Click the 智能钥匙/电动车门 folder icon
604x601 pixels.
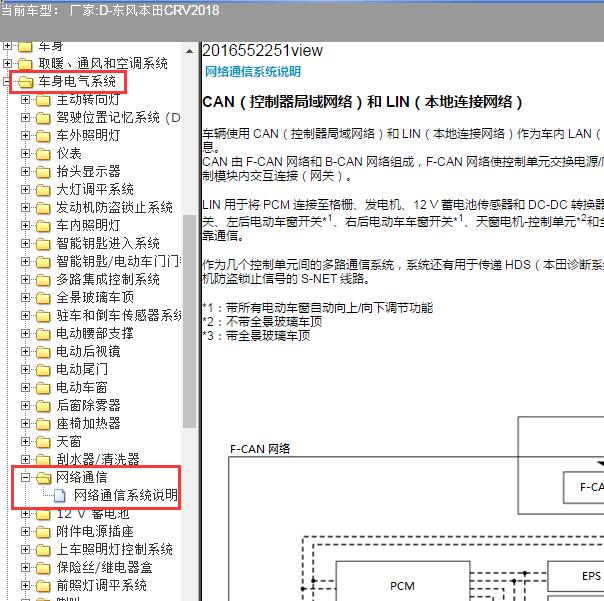point(43,262)
